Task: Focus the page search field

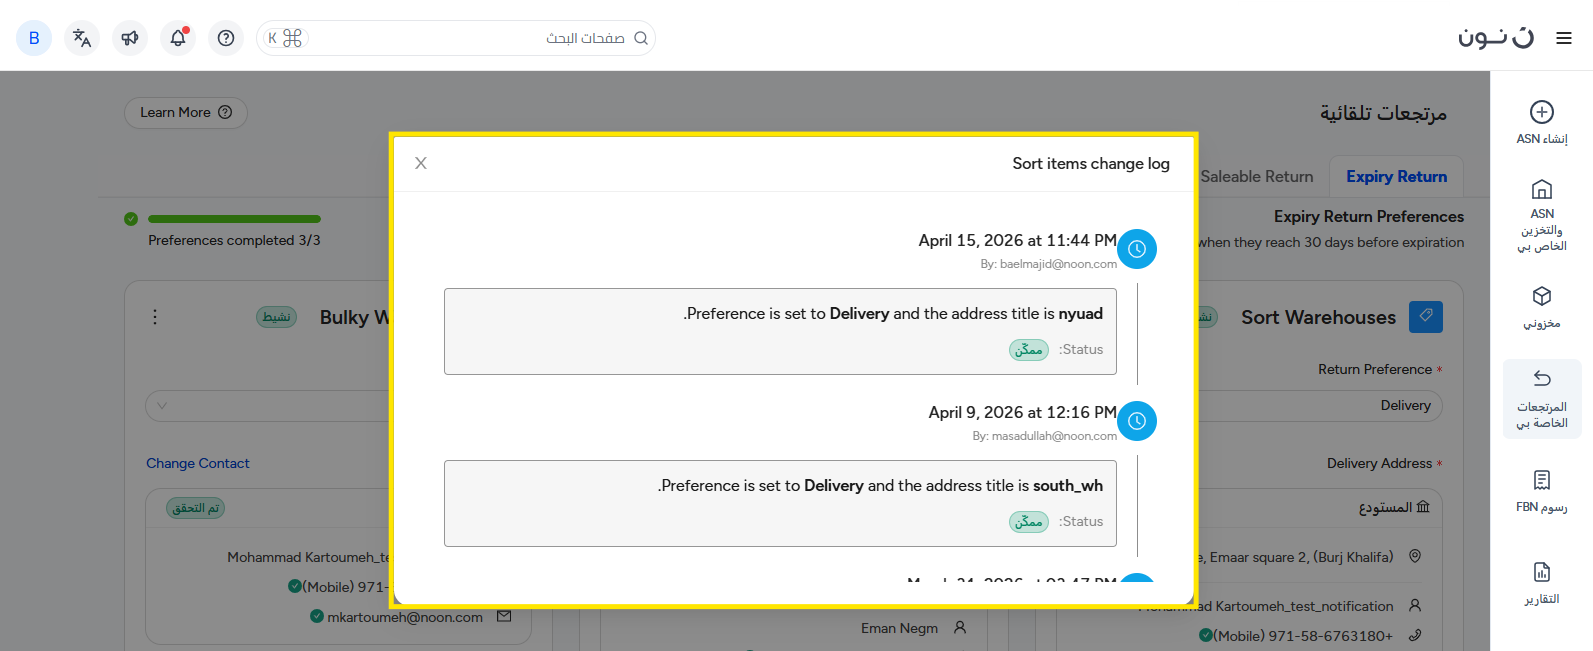Action: pyautogui.click(x=470, y=38)
